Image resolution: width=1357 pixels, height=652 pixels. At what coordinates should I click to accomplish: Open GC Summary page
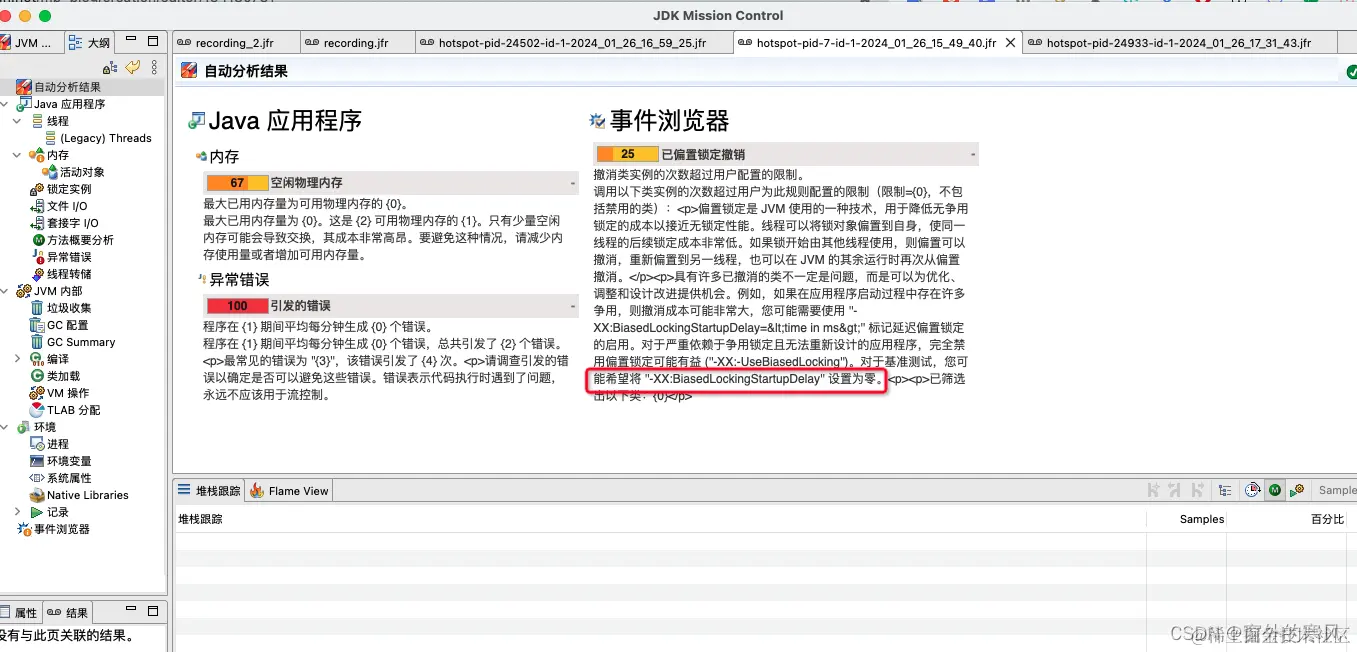[x=81, y=342]
